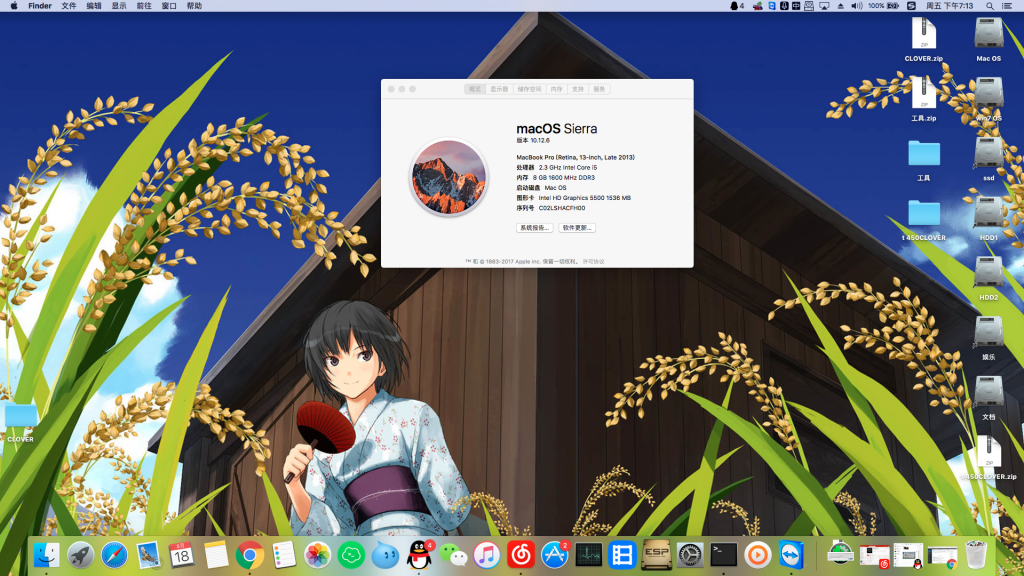Image resolution: width=1024 pixels, height=576 pixels.
Task: Open the Notes app in the Dock
Action: tap(216, 555)
